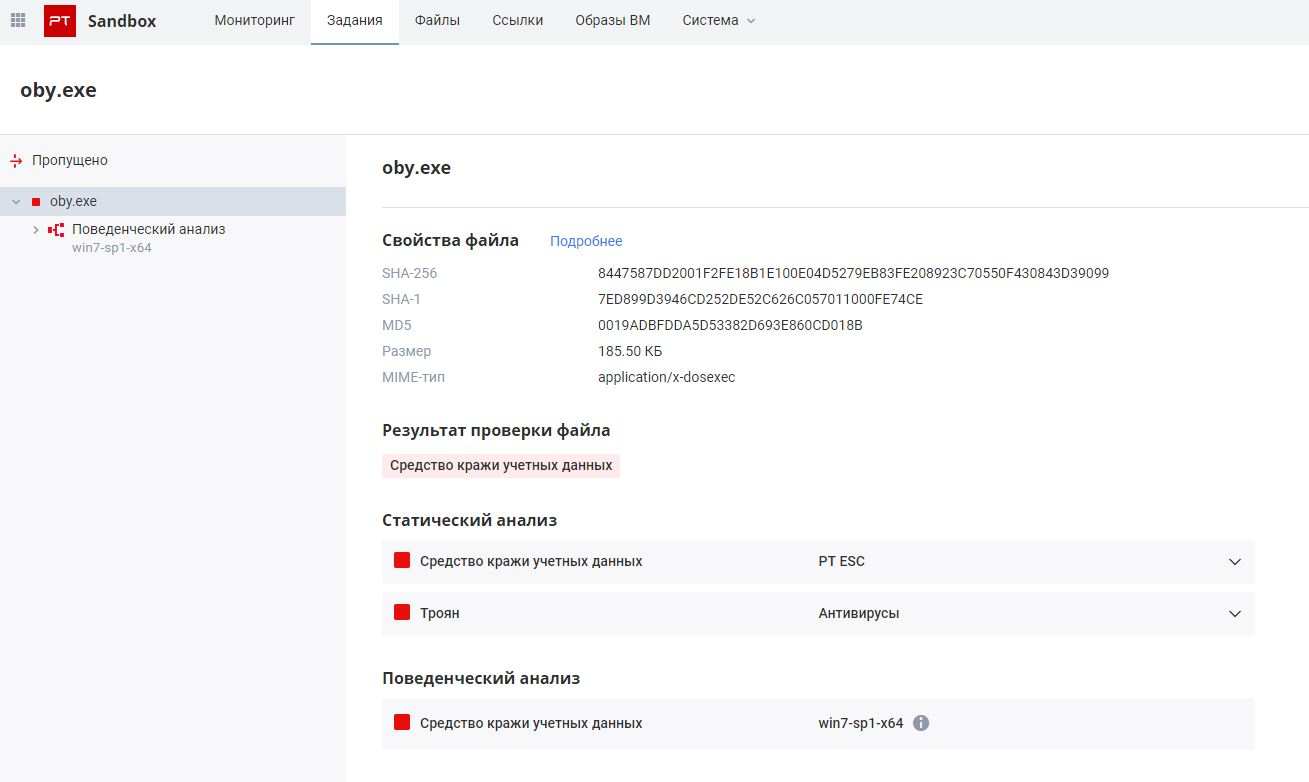Click the oby.exe heading in details panel

[417, 168]
